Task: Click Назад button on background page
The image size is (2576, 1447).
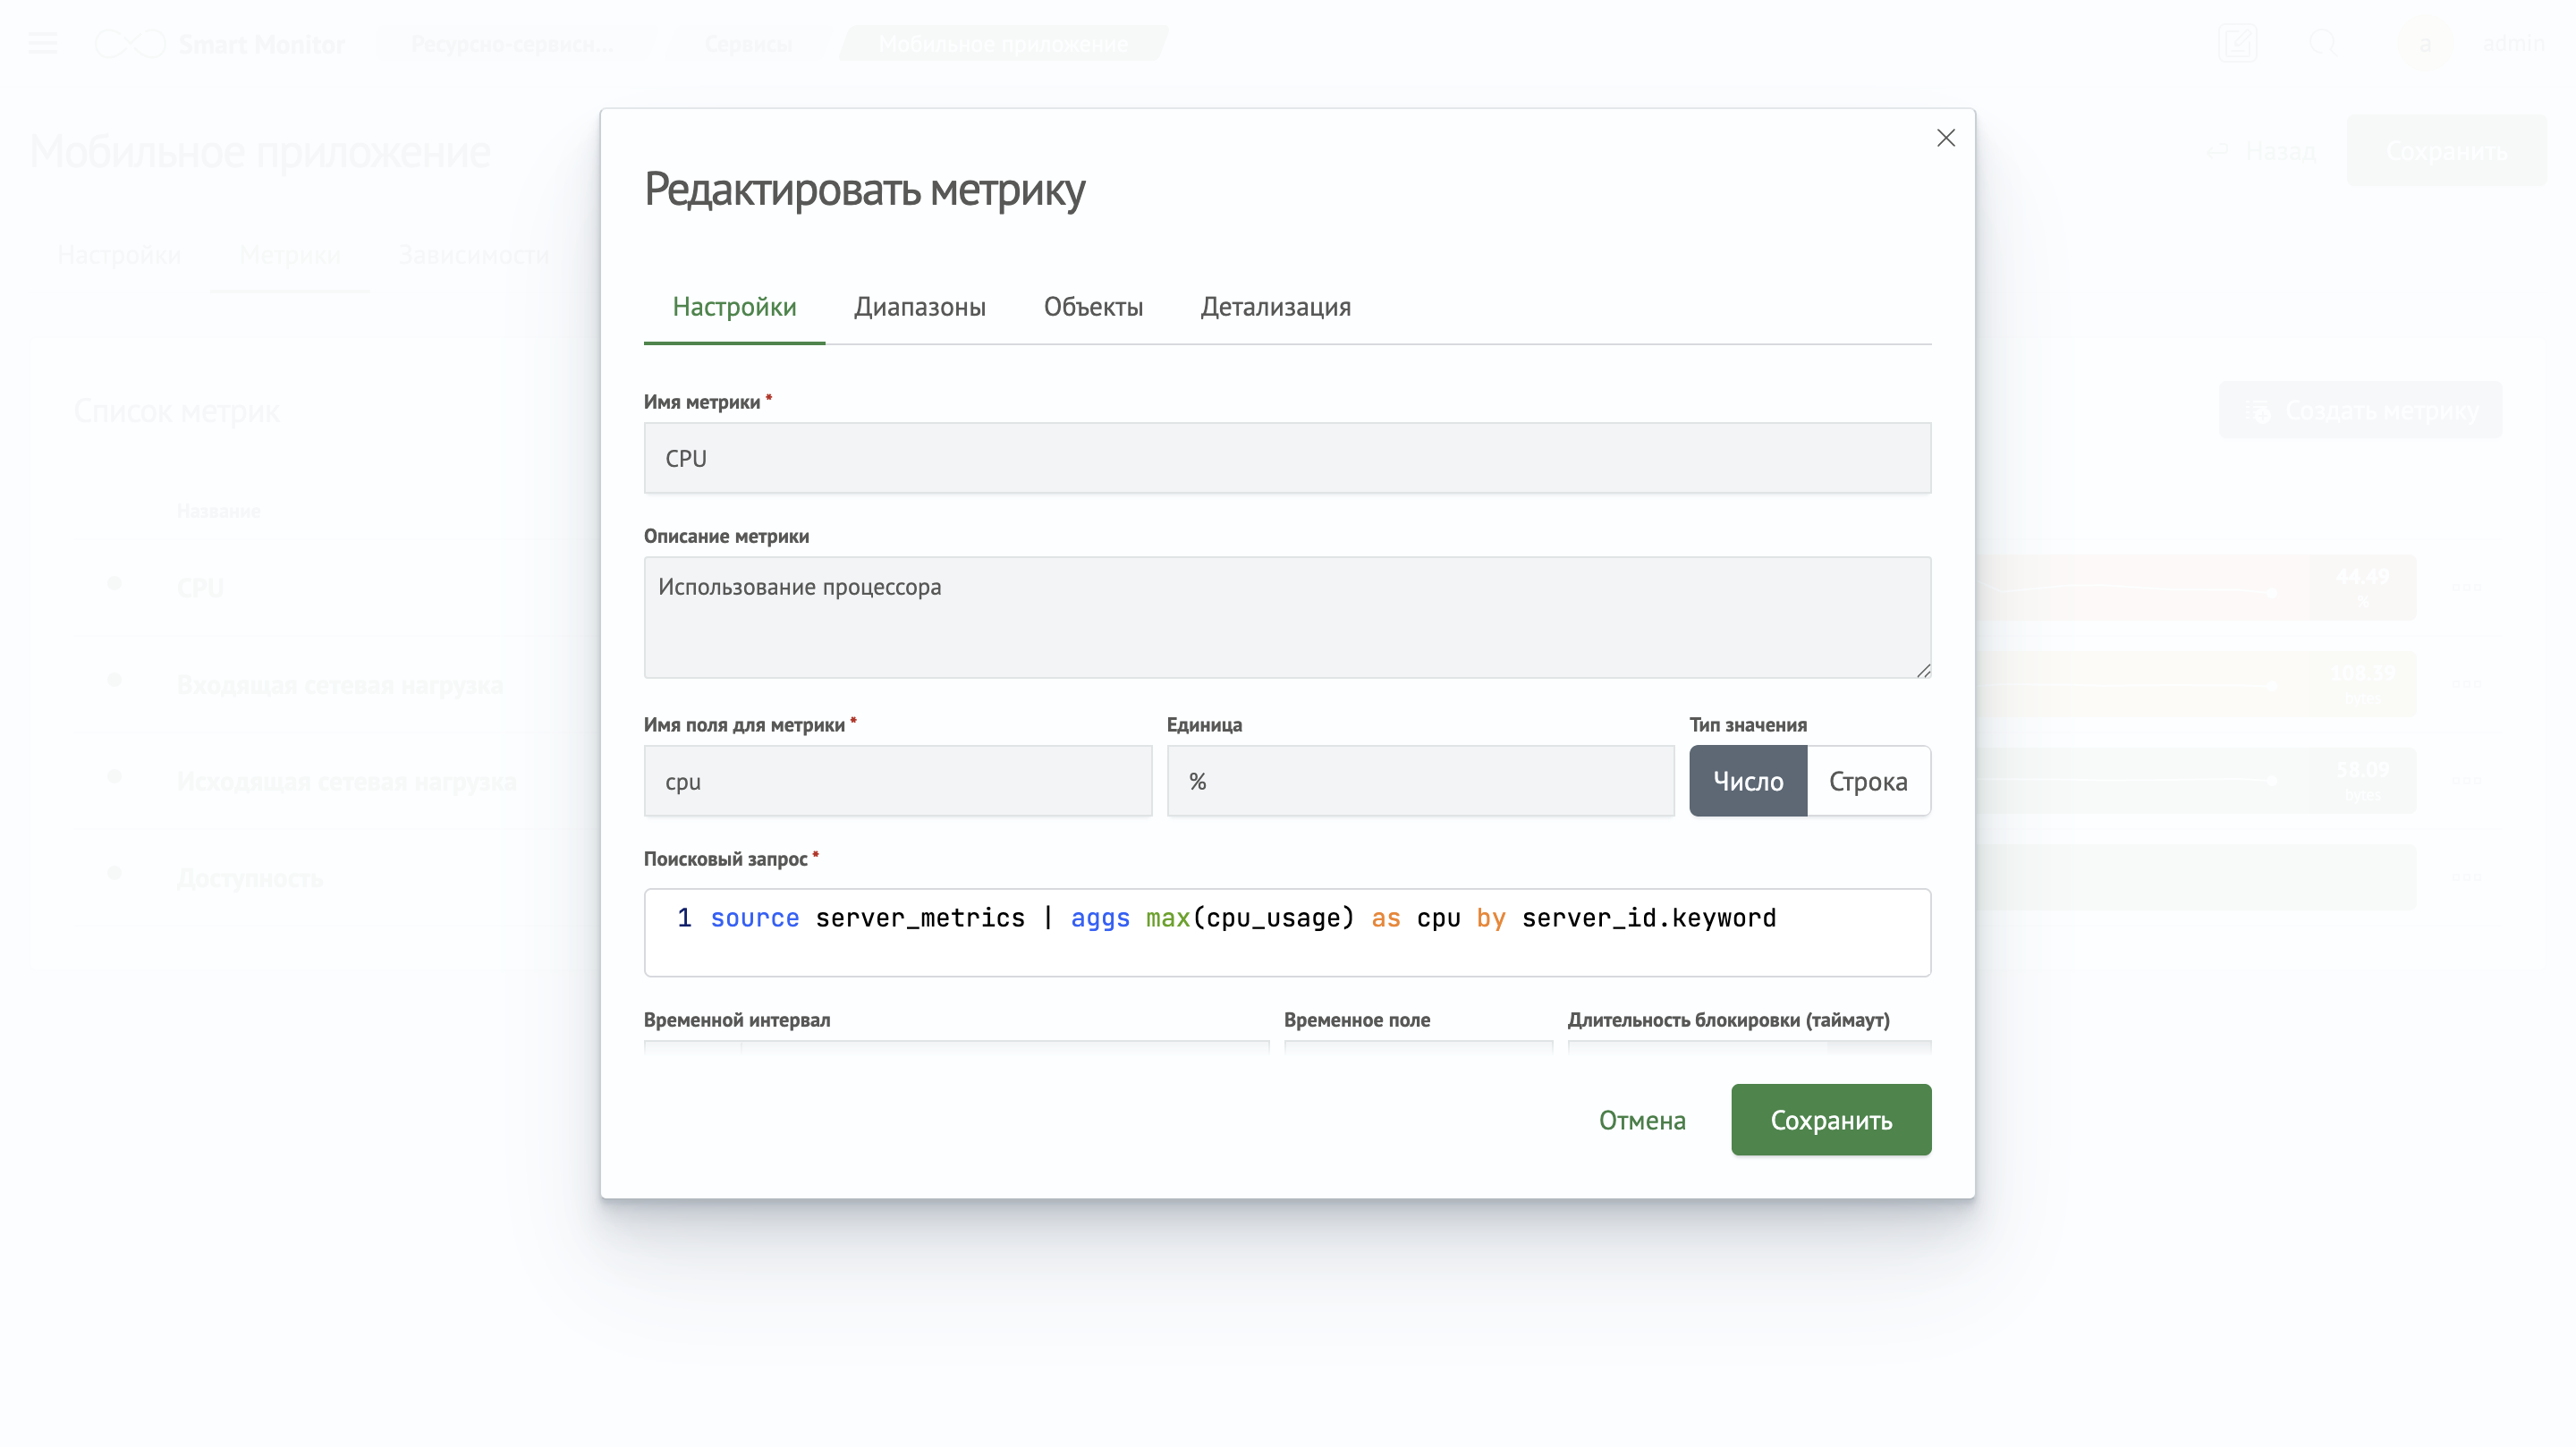Action: coord(2262,151)
